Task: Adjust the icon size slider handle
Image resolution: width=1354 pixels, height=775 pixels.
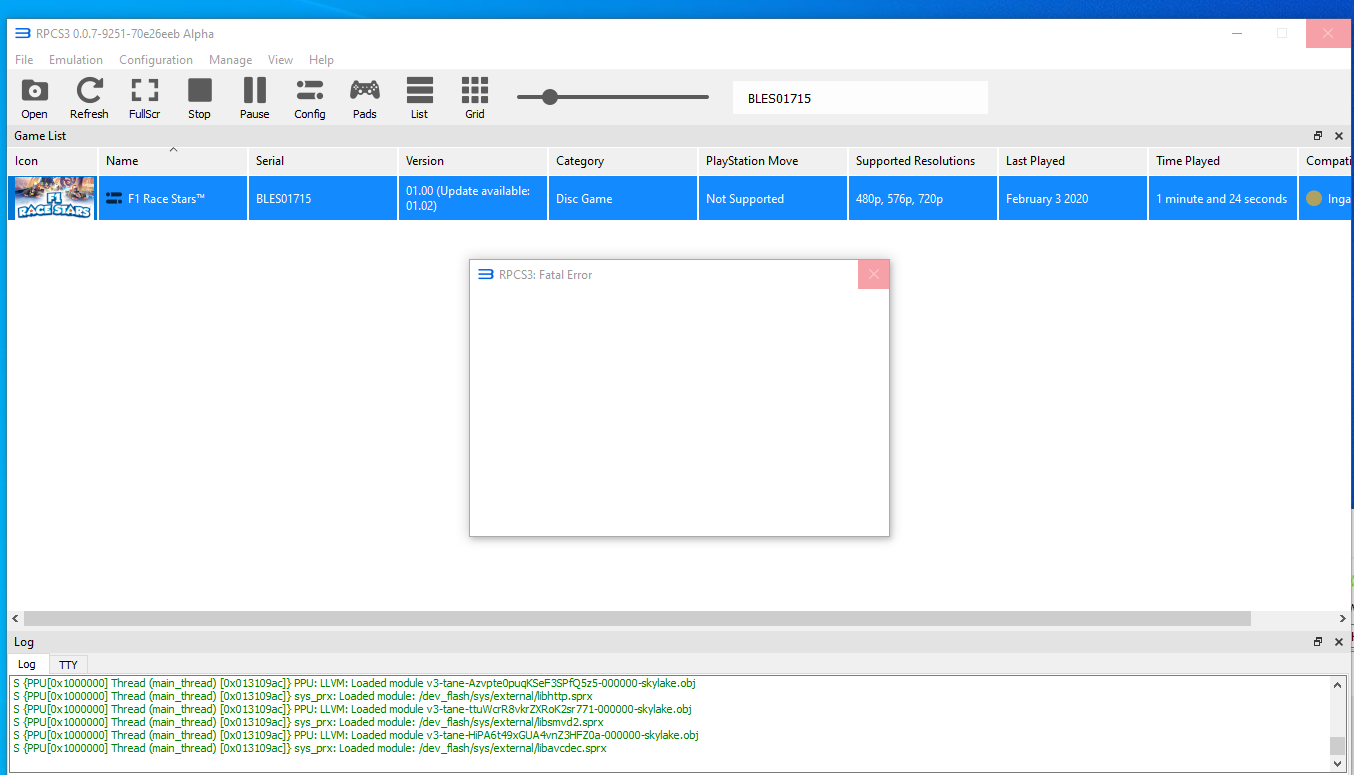Action: pos(549,97)
